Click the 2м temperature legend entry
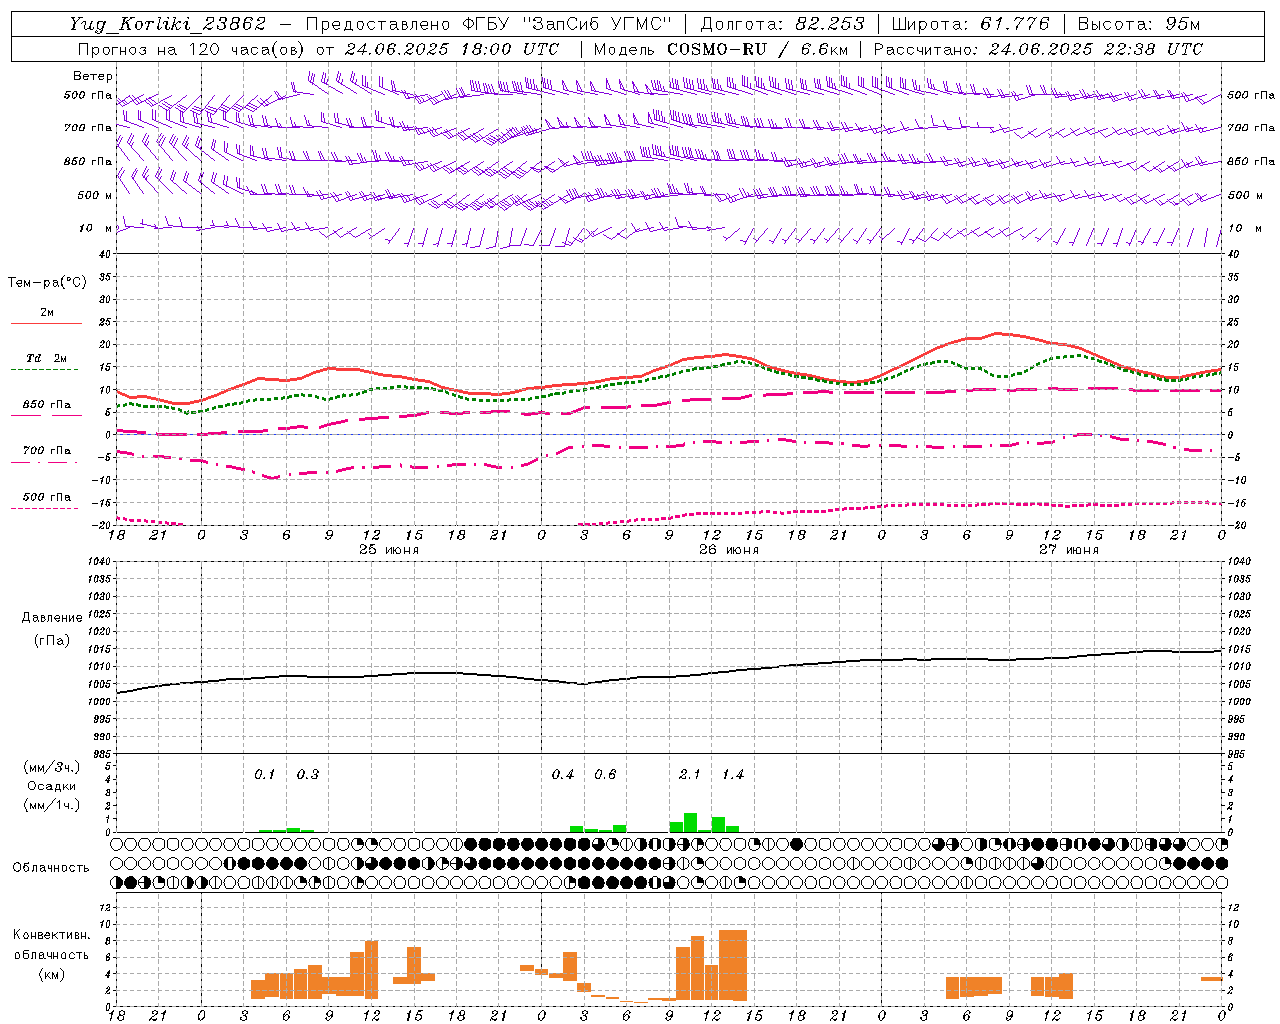The width and height of the screenshot is (1280, 1024). click(47, 313)
